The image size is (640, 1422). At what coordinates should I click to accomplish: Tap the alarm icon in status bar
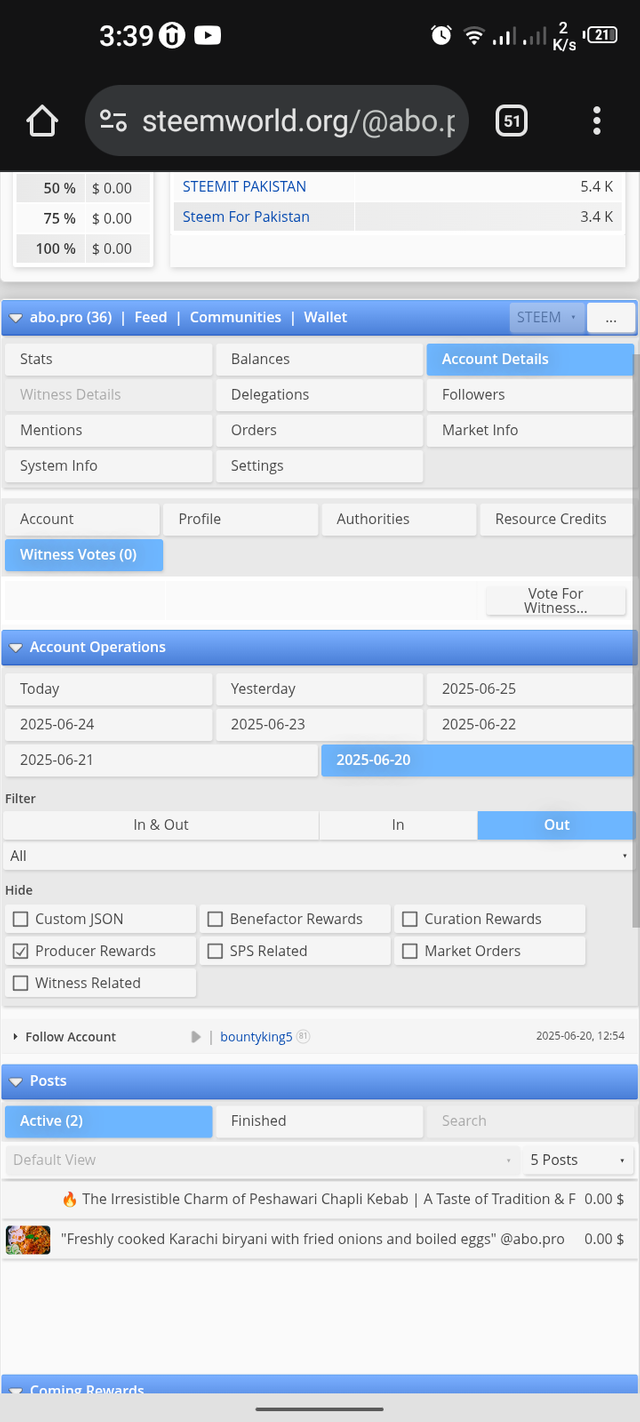pyautogui.click(x=441, y=35)
